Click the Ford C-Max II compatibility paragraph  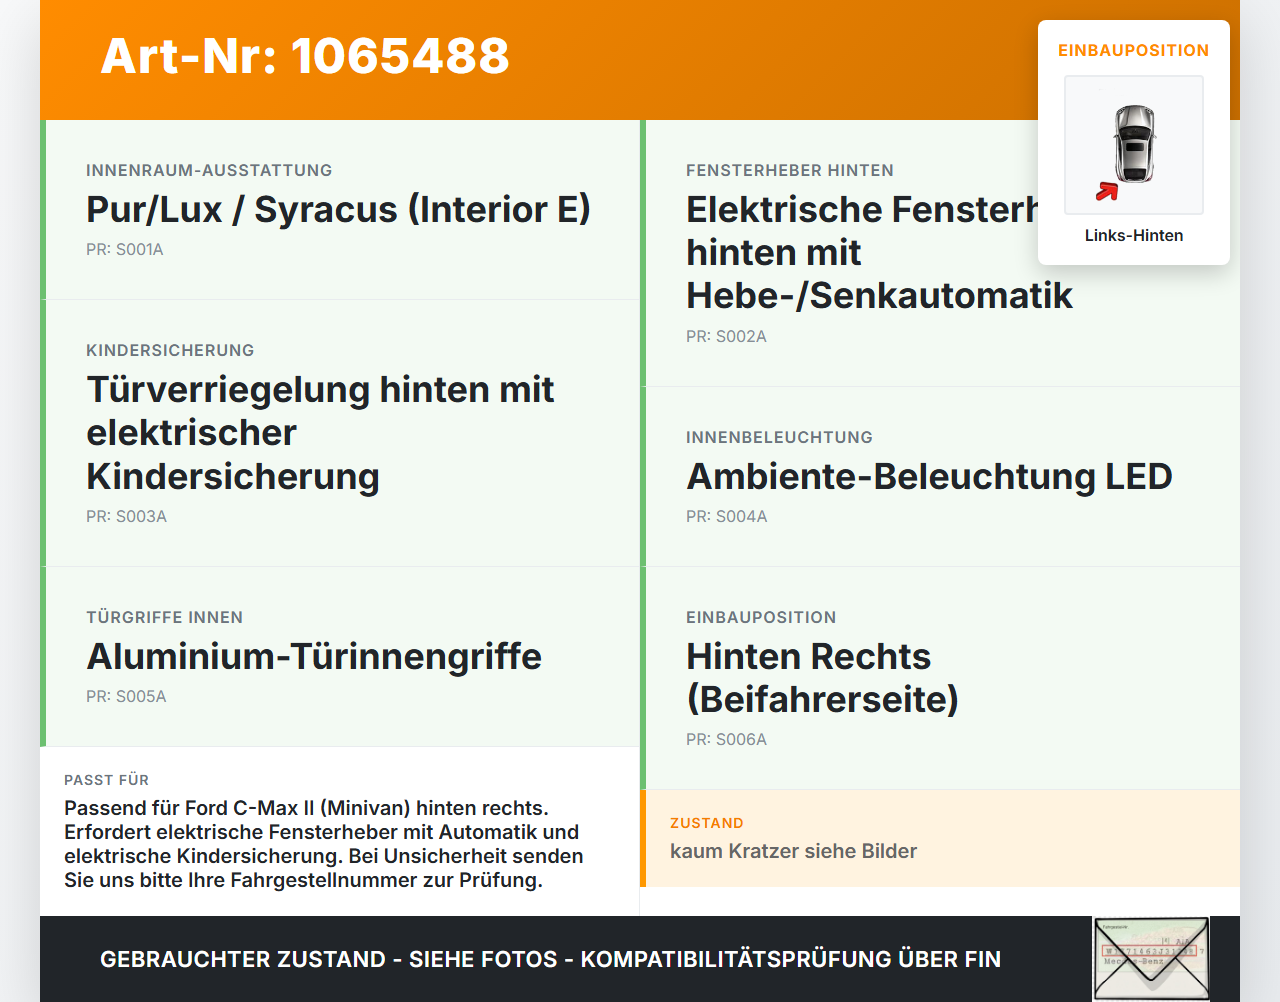(x=324, y=844)
